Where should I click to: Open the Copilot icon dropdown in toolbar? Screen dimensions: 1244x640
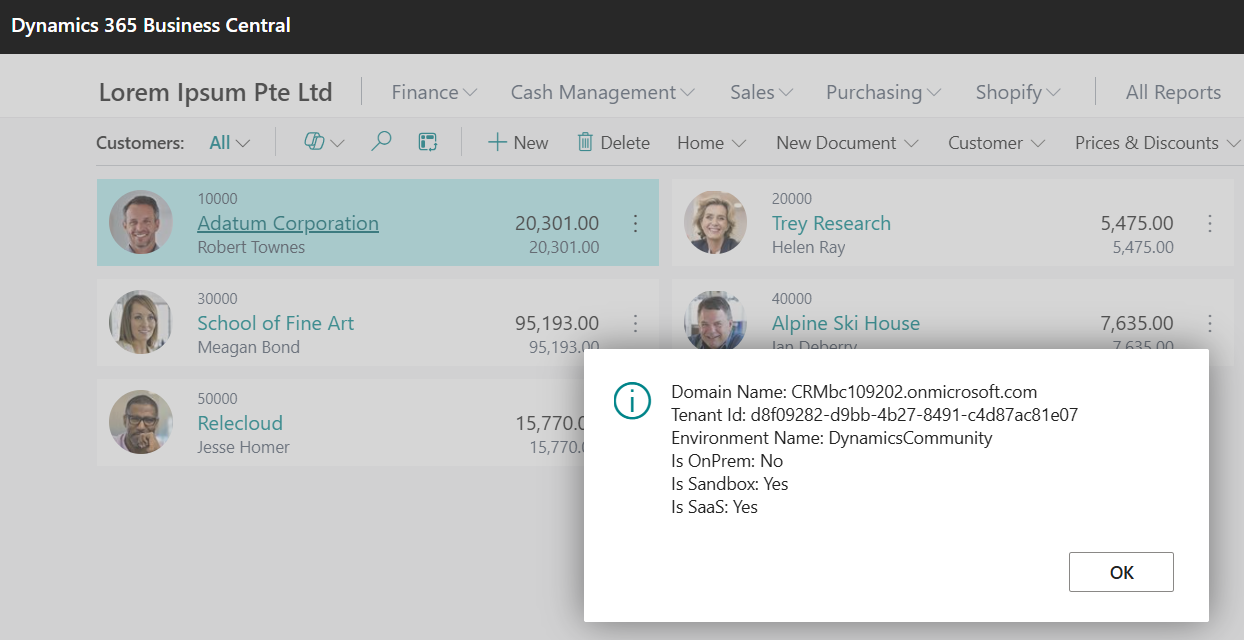(x=324, y=143)
